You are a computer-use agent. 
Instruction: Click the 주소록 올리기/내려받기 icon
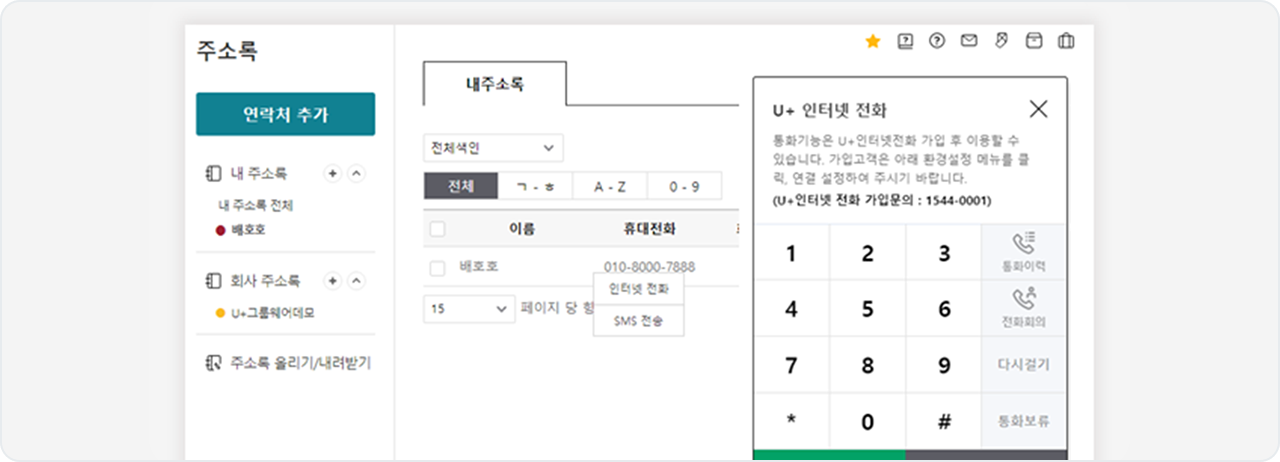212,362
